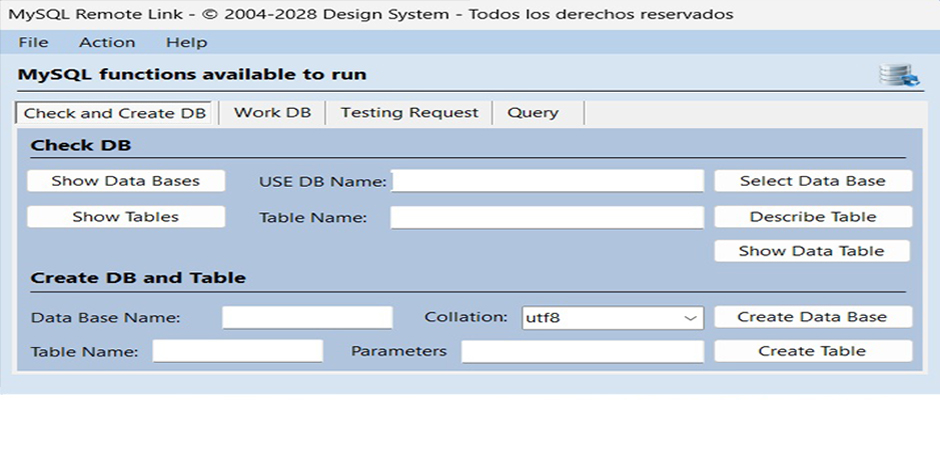The height and width of the screenshot is (453, 940).
Task: Click the Collation label
Action: (466, 317)
